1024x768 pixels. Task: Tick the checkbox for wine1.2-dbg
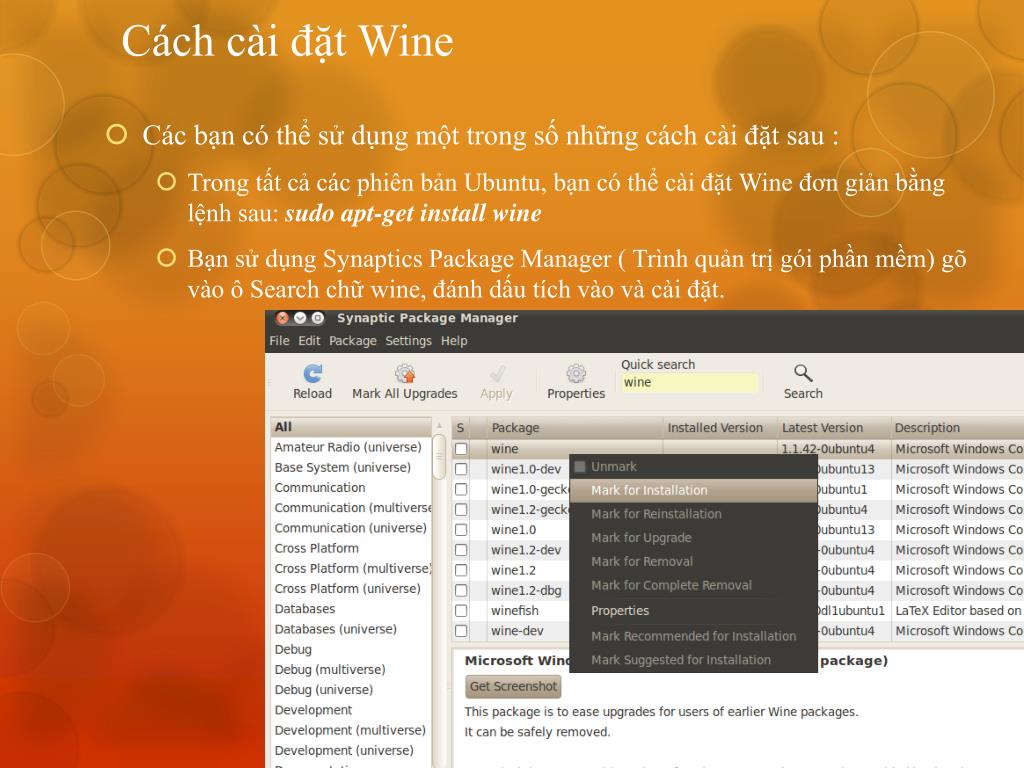tap(461, 590)
